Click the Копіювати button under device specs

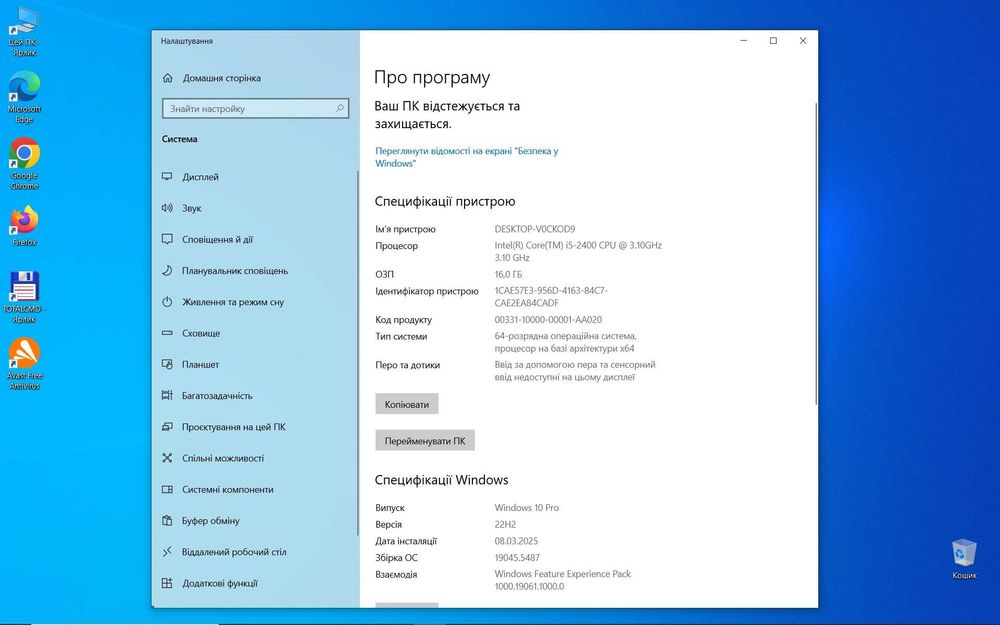(x=407, y=404)
